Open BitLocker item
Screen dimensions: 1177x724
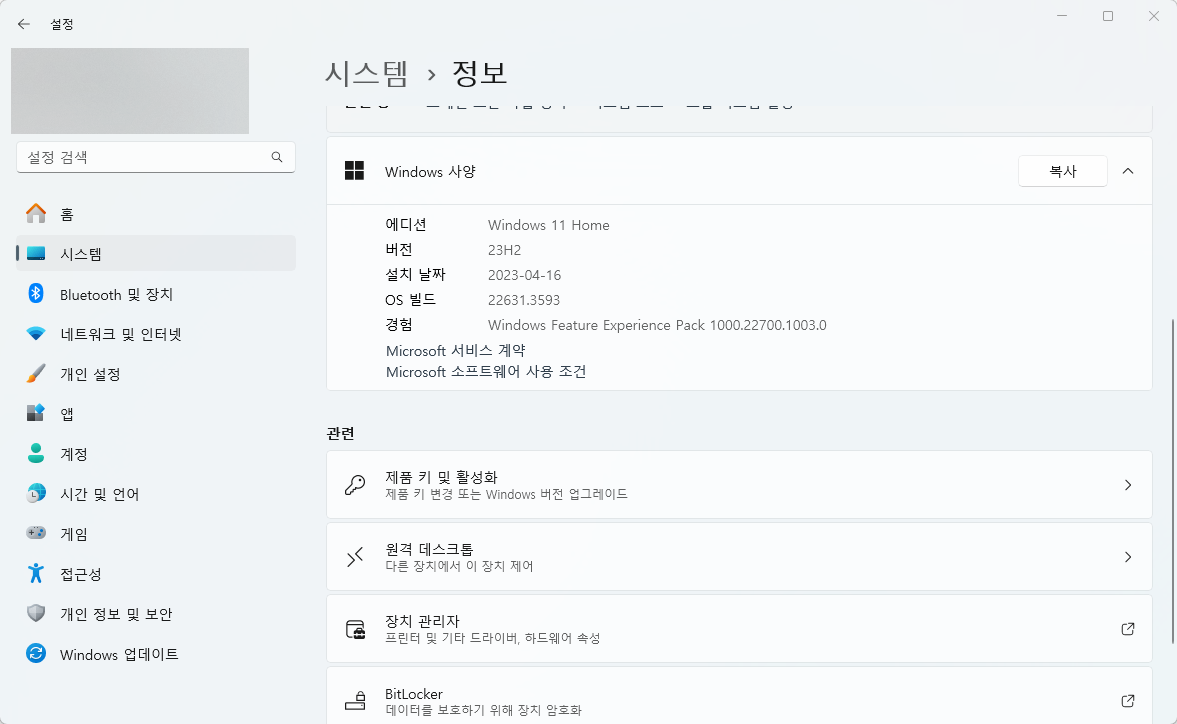pyautogui.click(x=739, y=695)
